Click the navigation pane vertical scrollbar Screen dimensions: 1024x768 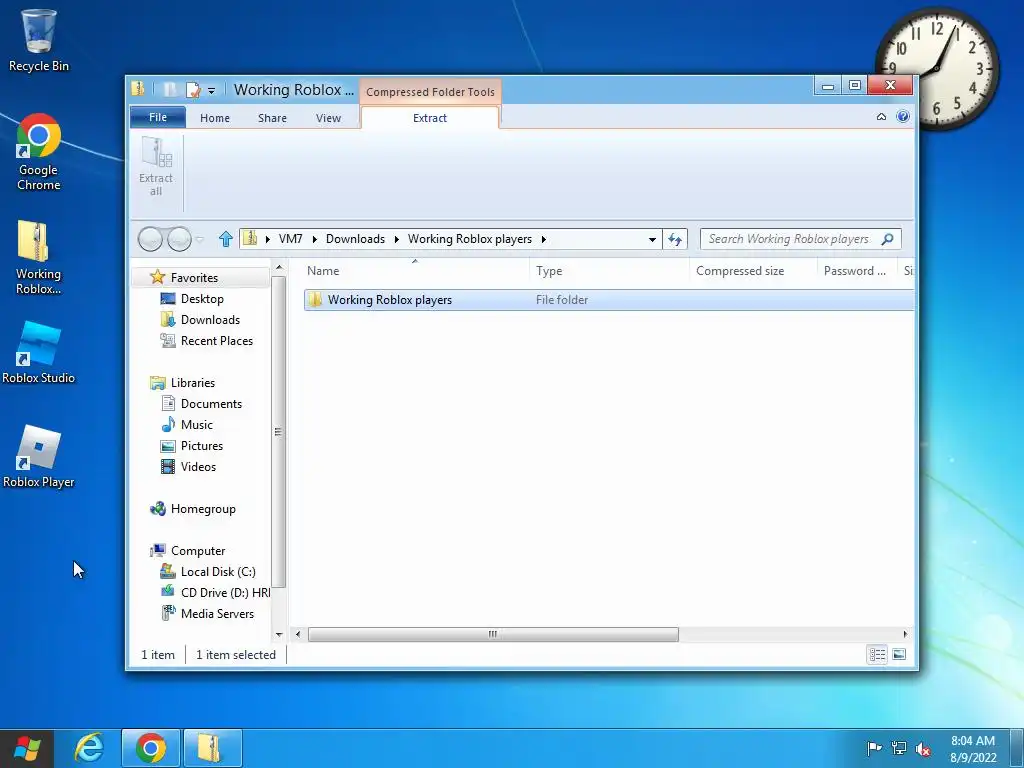pos(279,431)
